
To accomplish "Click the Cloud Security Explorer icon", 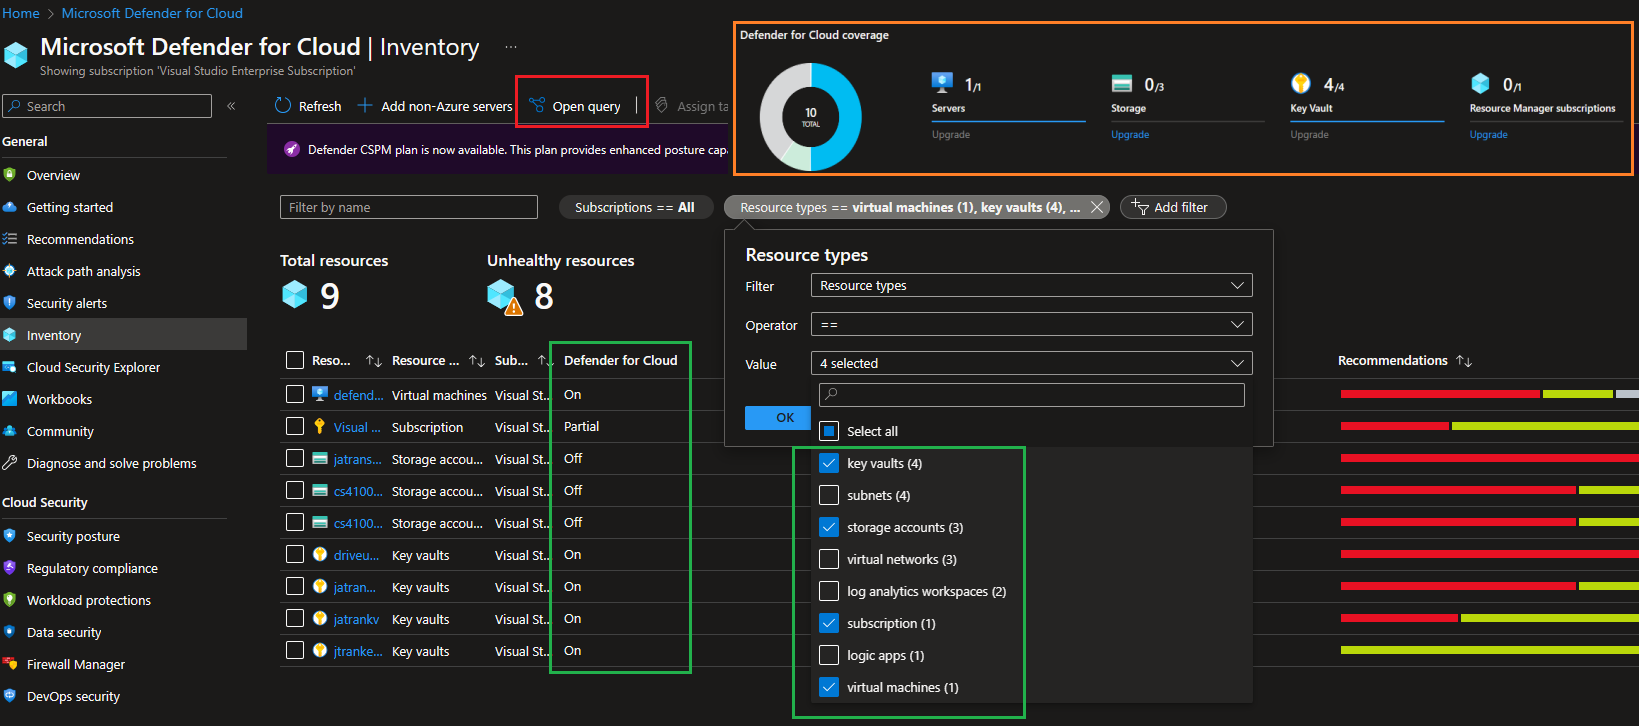I will [10, 367].
